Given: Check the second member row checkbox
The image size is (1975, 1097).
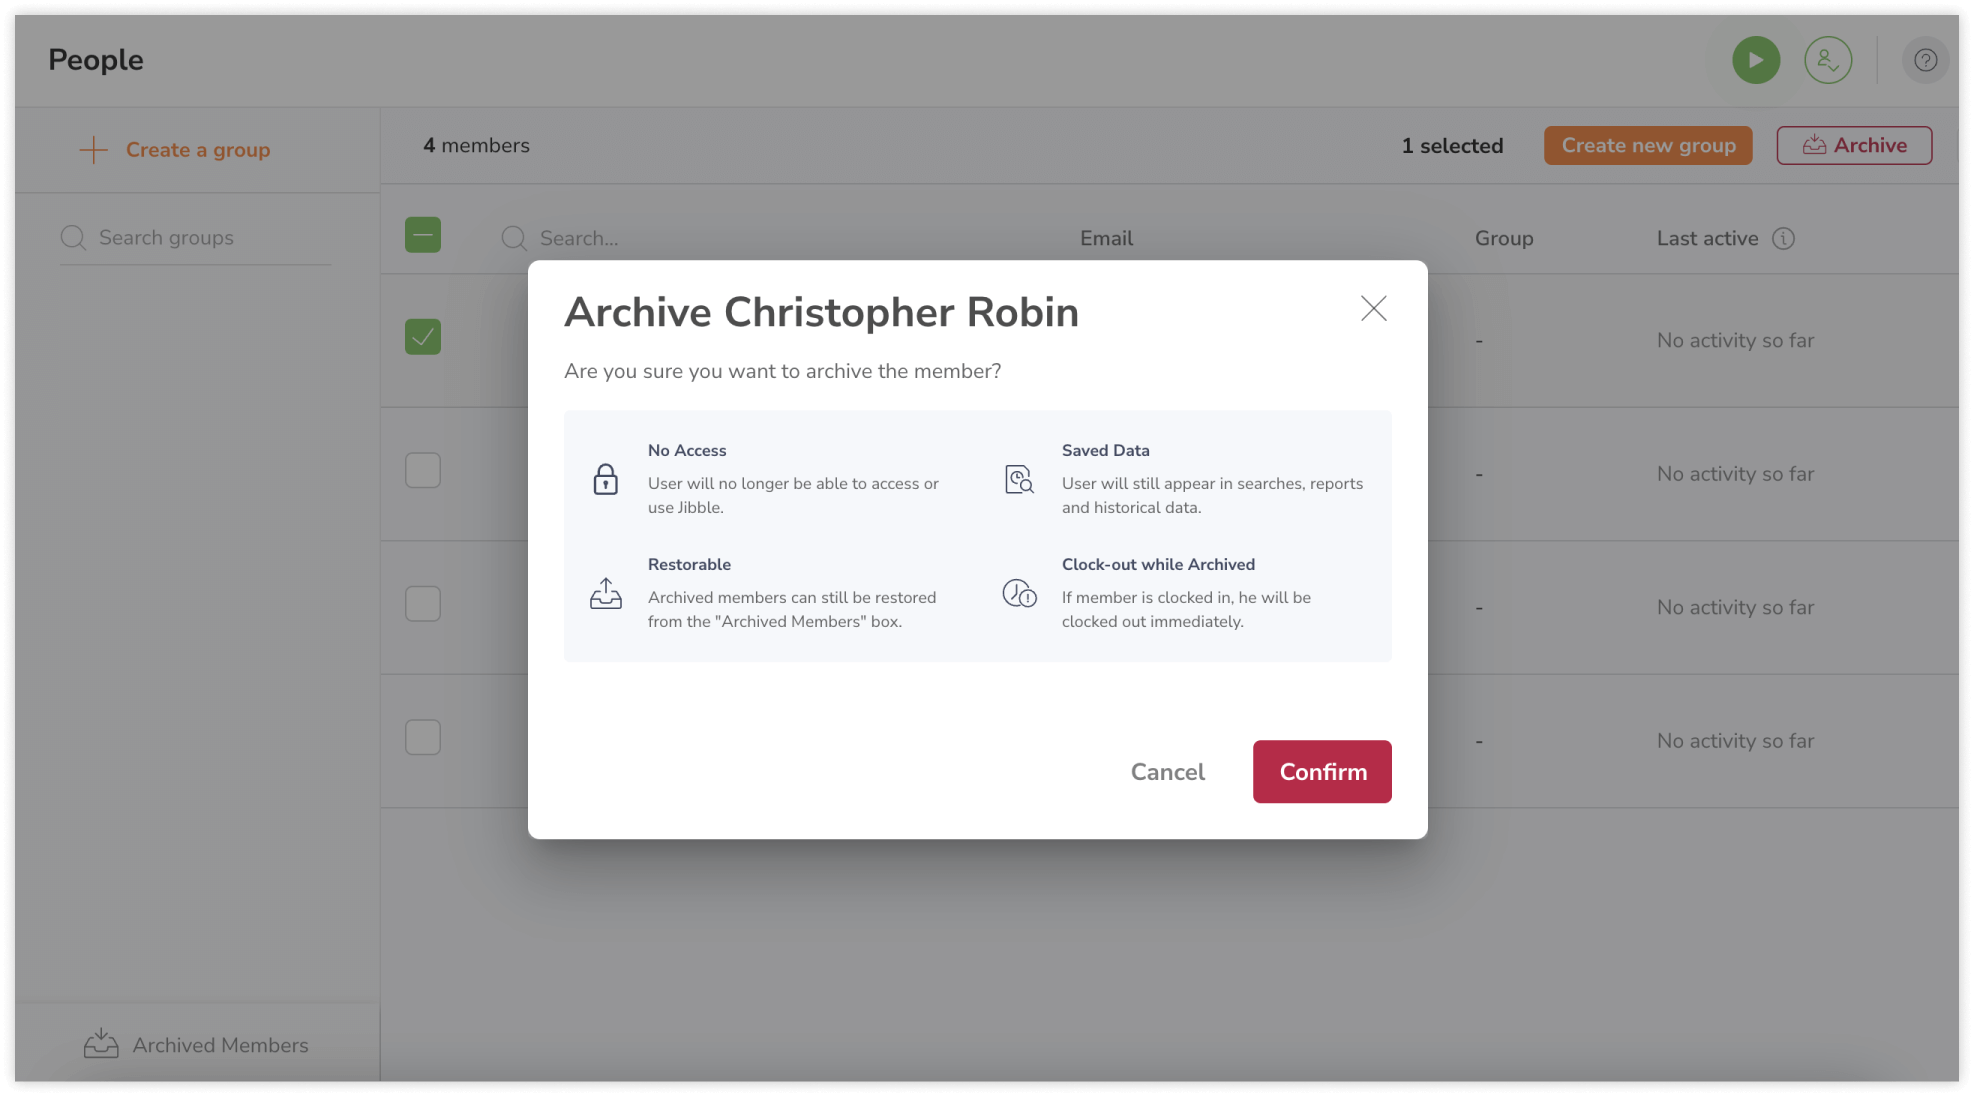Looking at the screenshot, I should (x=423, y=470).
